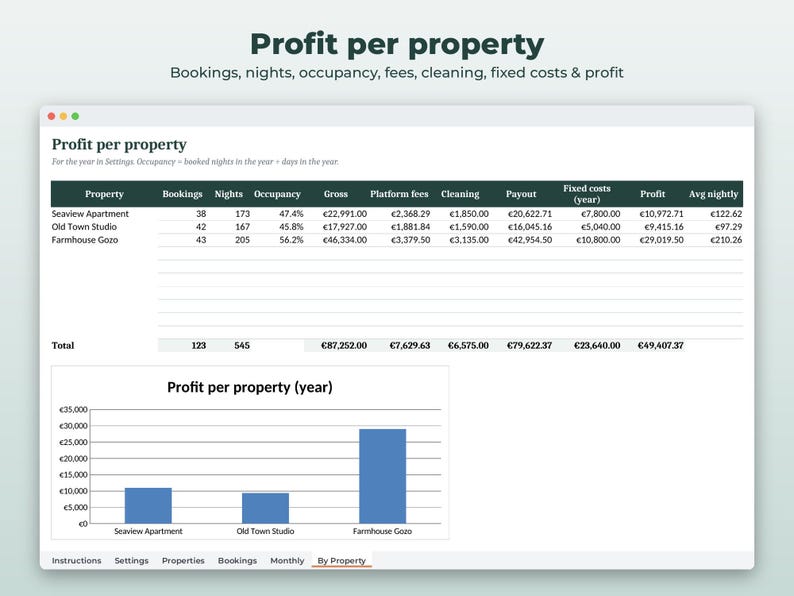The image size is (794, 596).
Task: Select the Farmhouse Gozo chart bar
Action: 382,476
